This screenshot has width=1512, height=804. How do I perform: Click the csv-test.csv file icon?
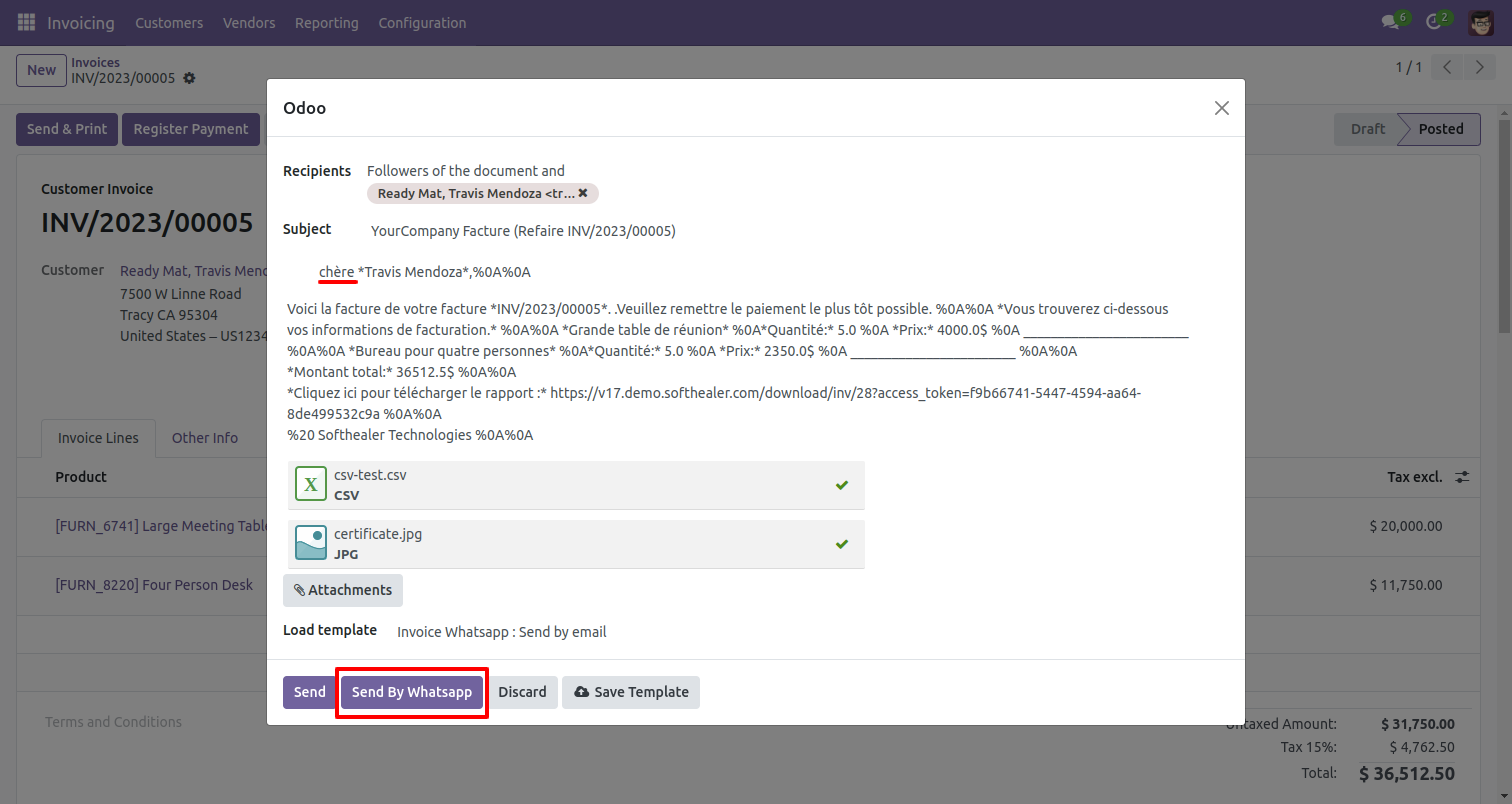click(x=311, y=484)
